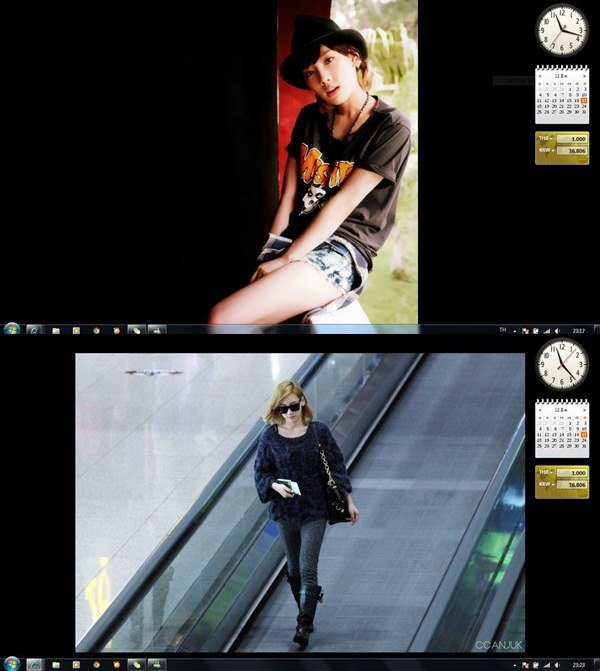Click the month title in hat-wallpaper desktop calendar
Image resolution: width=600 pixels, height=671 pixels.
point(561,76)
